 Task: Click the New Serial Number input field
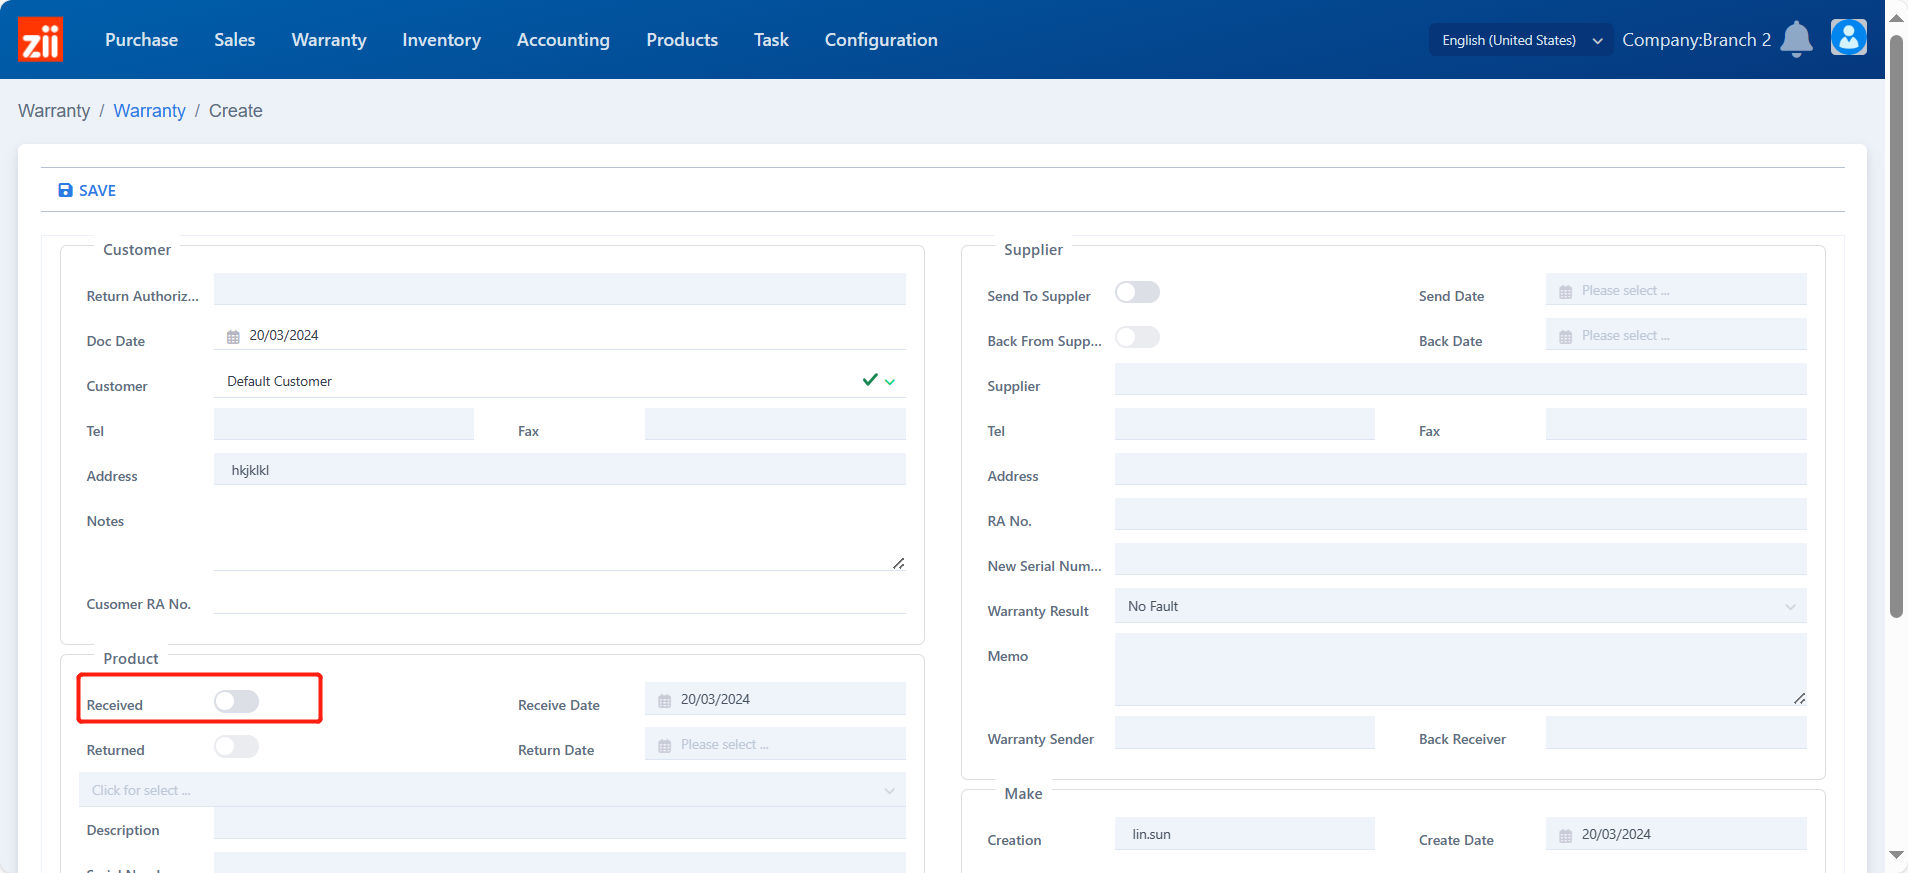pos(1460,559)
